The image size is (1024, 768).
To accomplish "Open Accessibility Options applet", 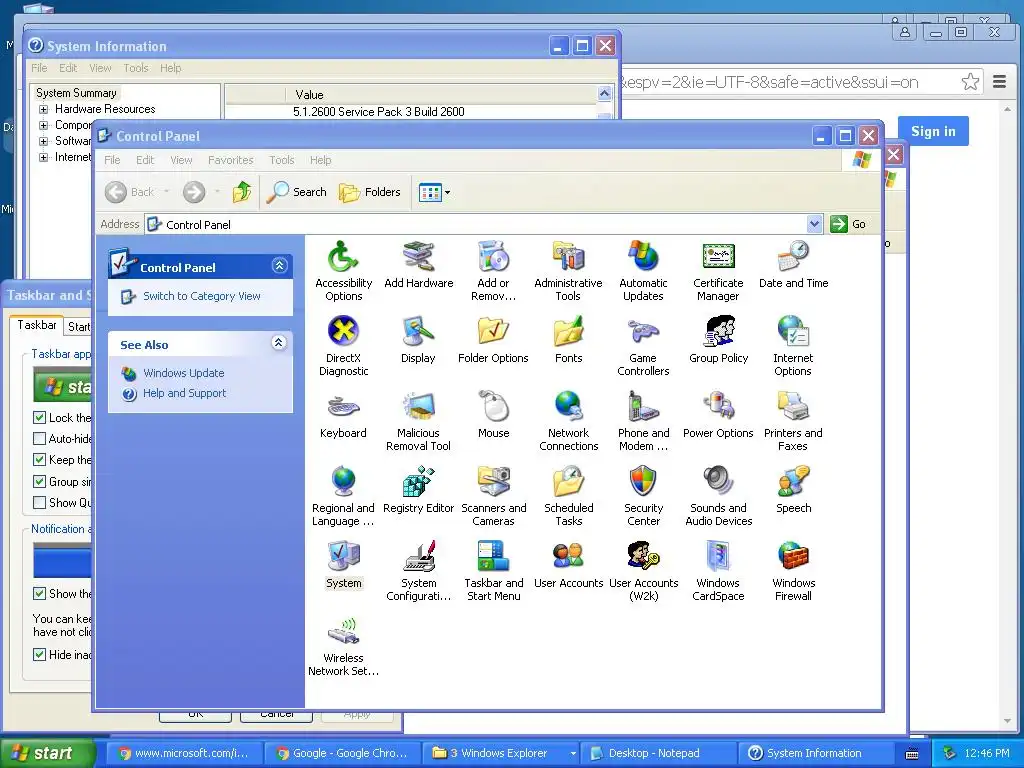I will (x=344, y=270).
